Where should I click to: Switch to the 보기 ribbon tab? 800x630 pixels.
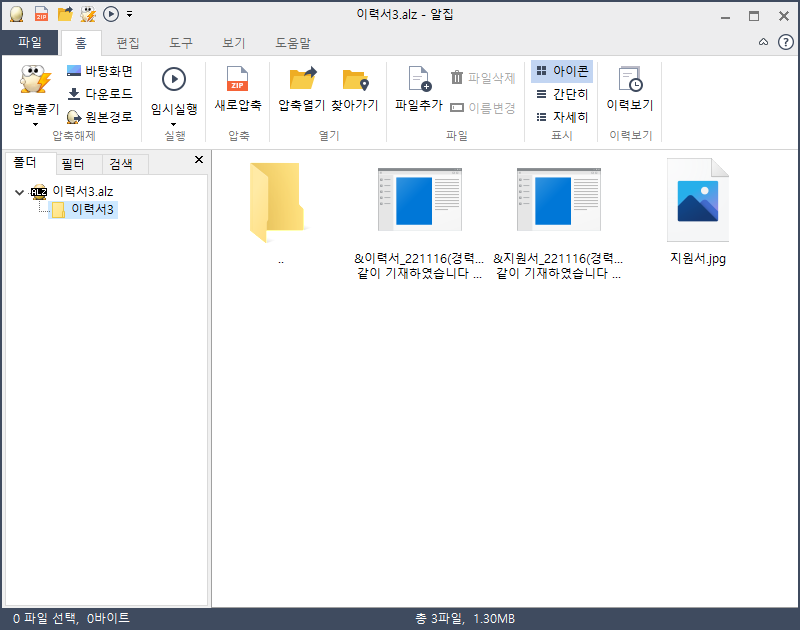234,43
